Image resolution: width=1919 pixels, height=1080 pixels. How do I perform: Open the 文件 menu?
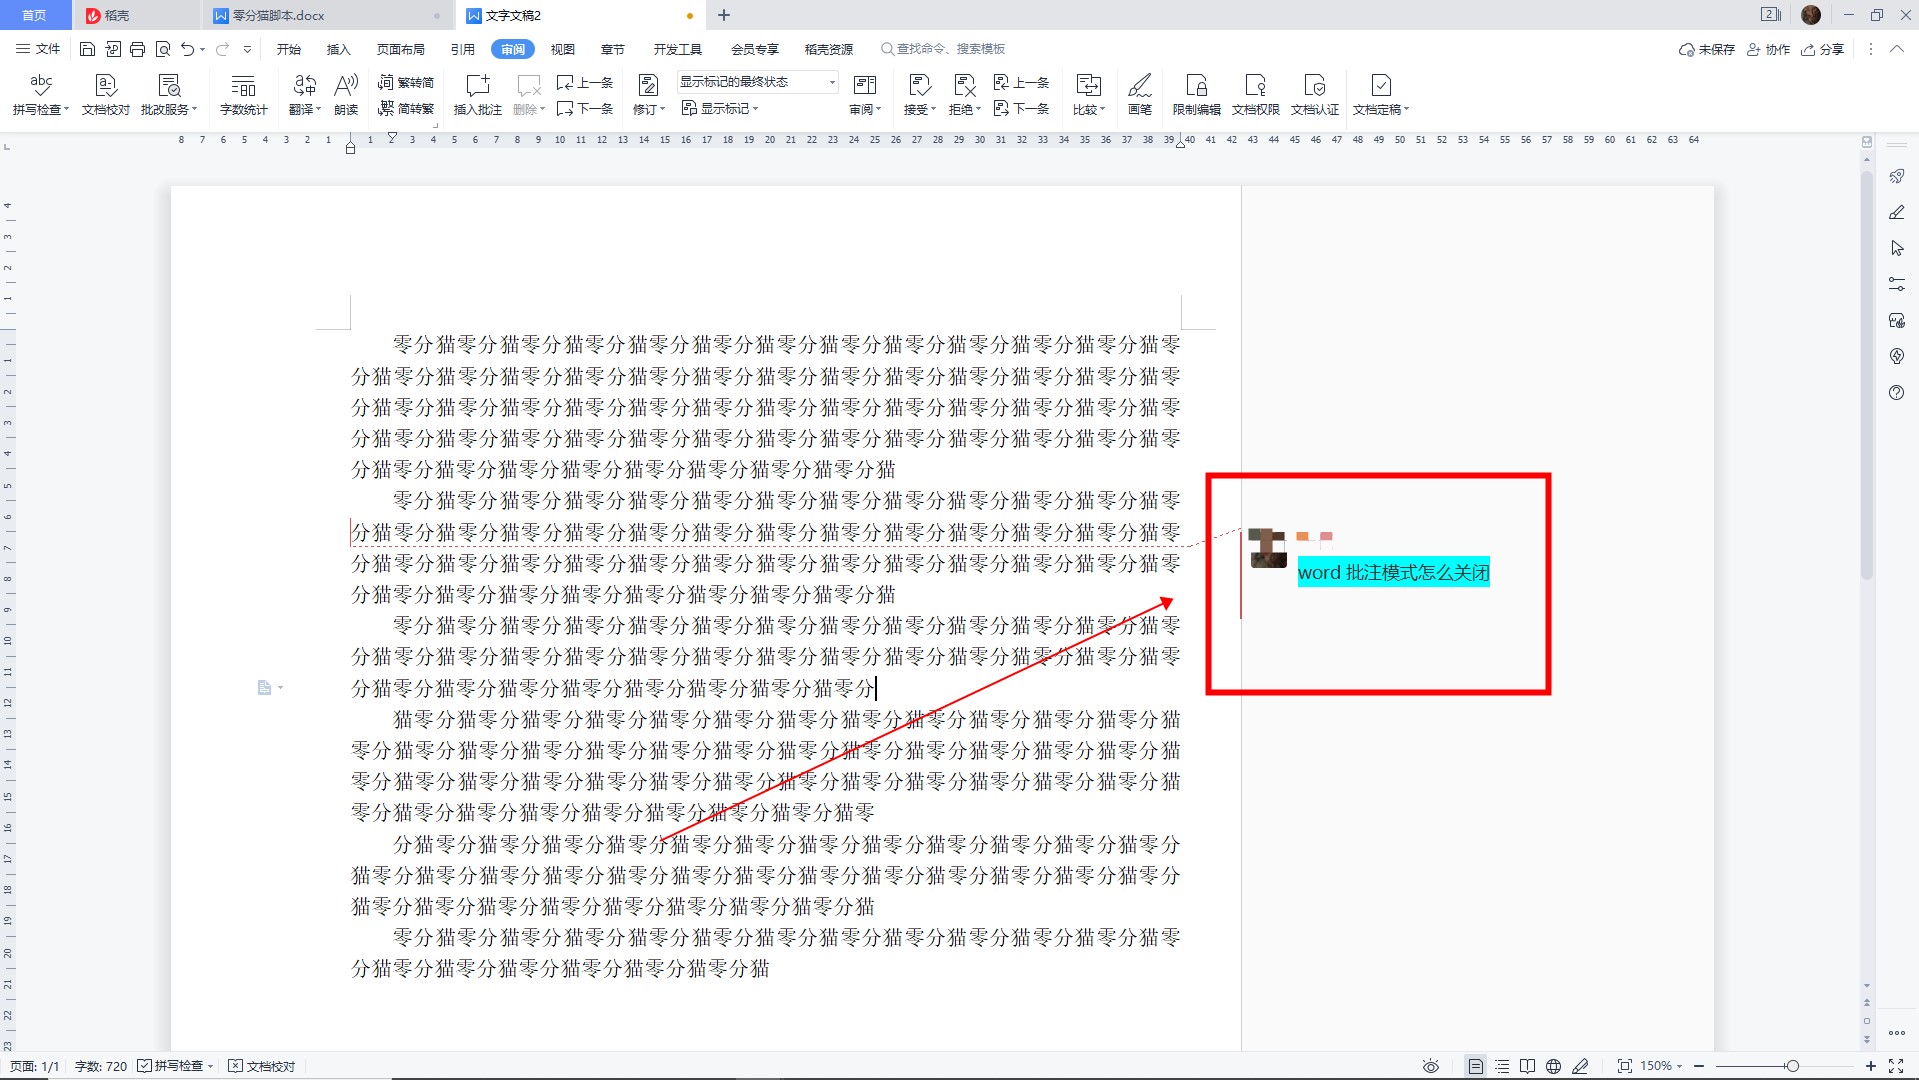coord(38,49)
